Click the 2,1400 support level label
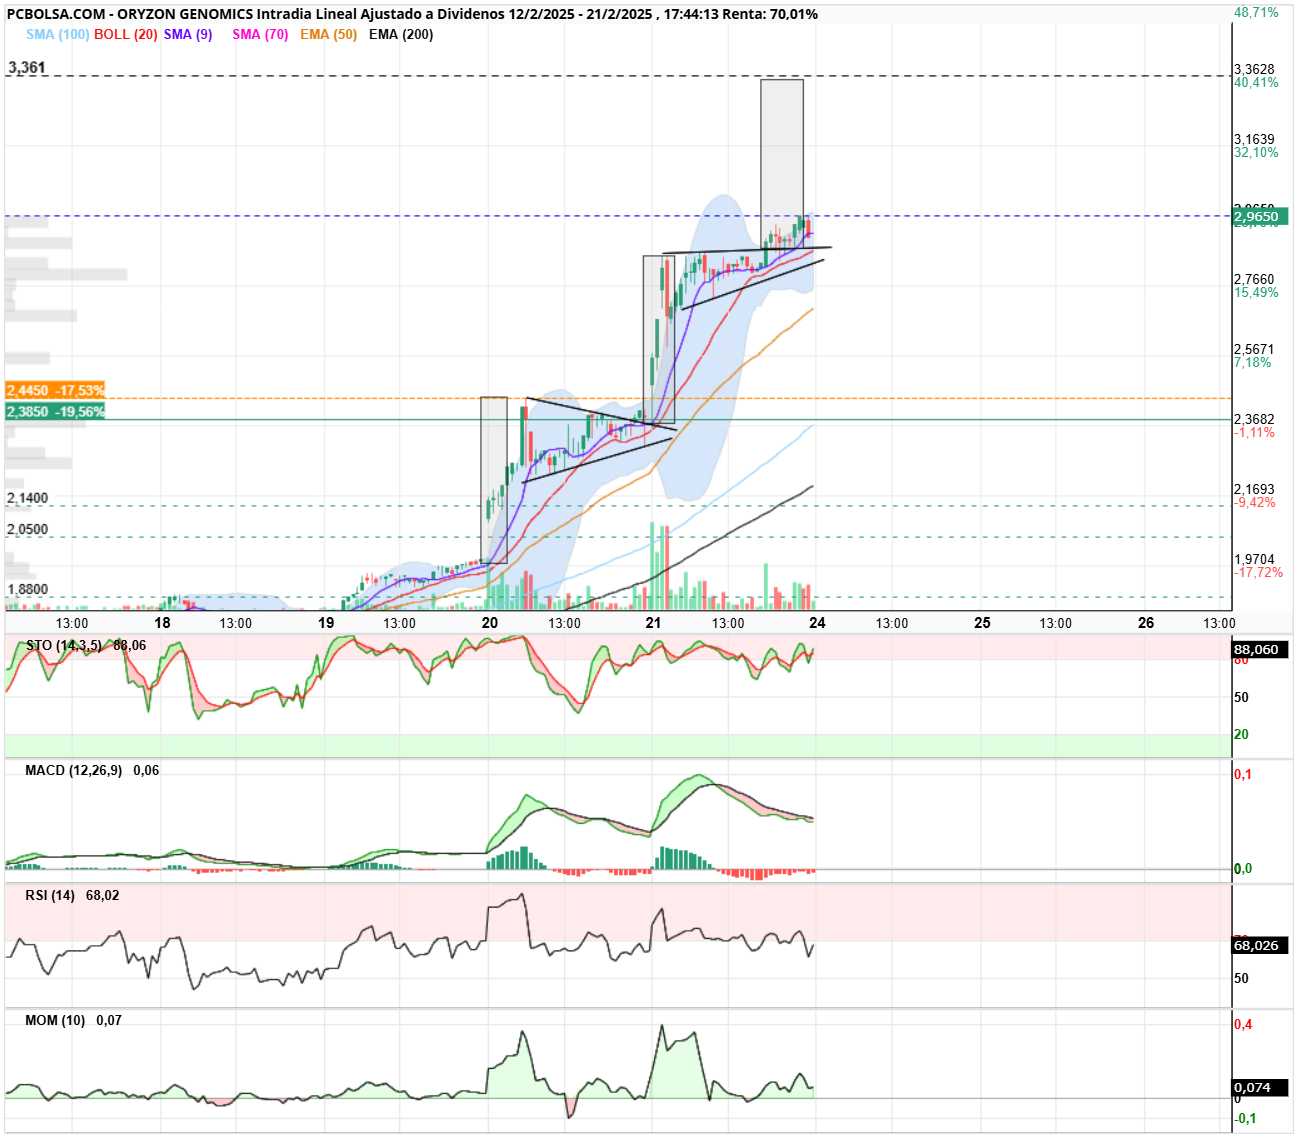 27,498
